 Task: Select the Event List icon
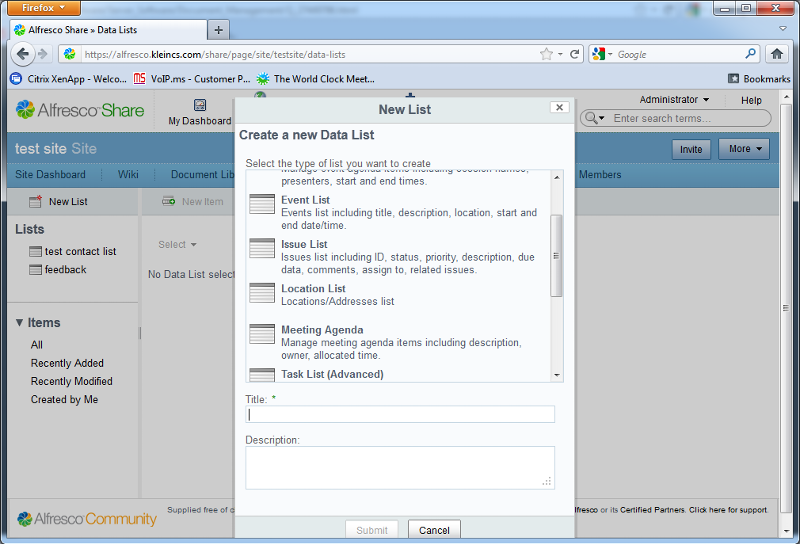(x=262, y=204)
